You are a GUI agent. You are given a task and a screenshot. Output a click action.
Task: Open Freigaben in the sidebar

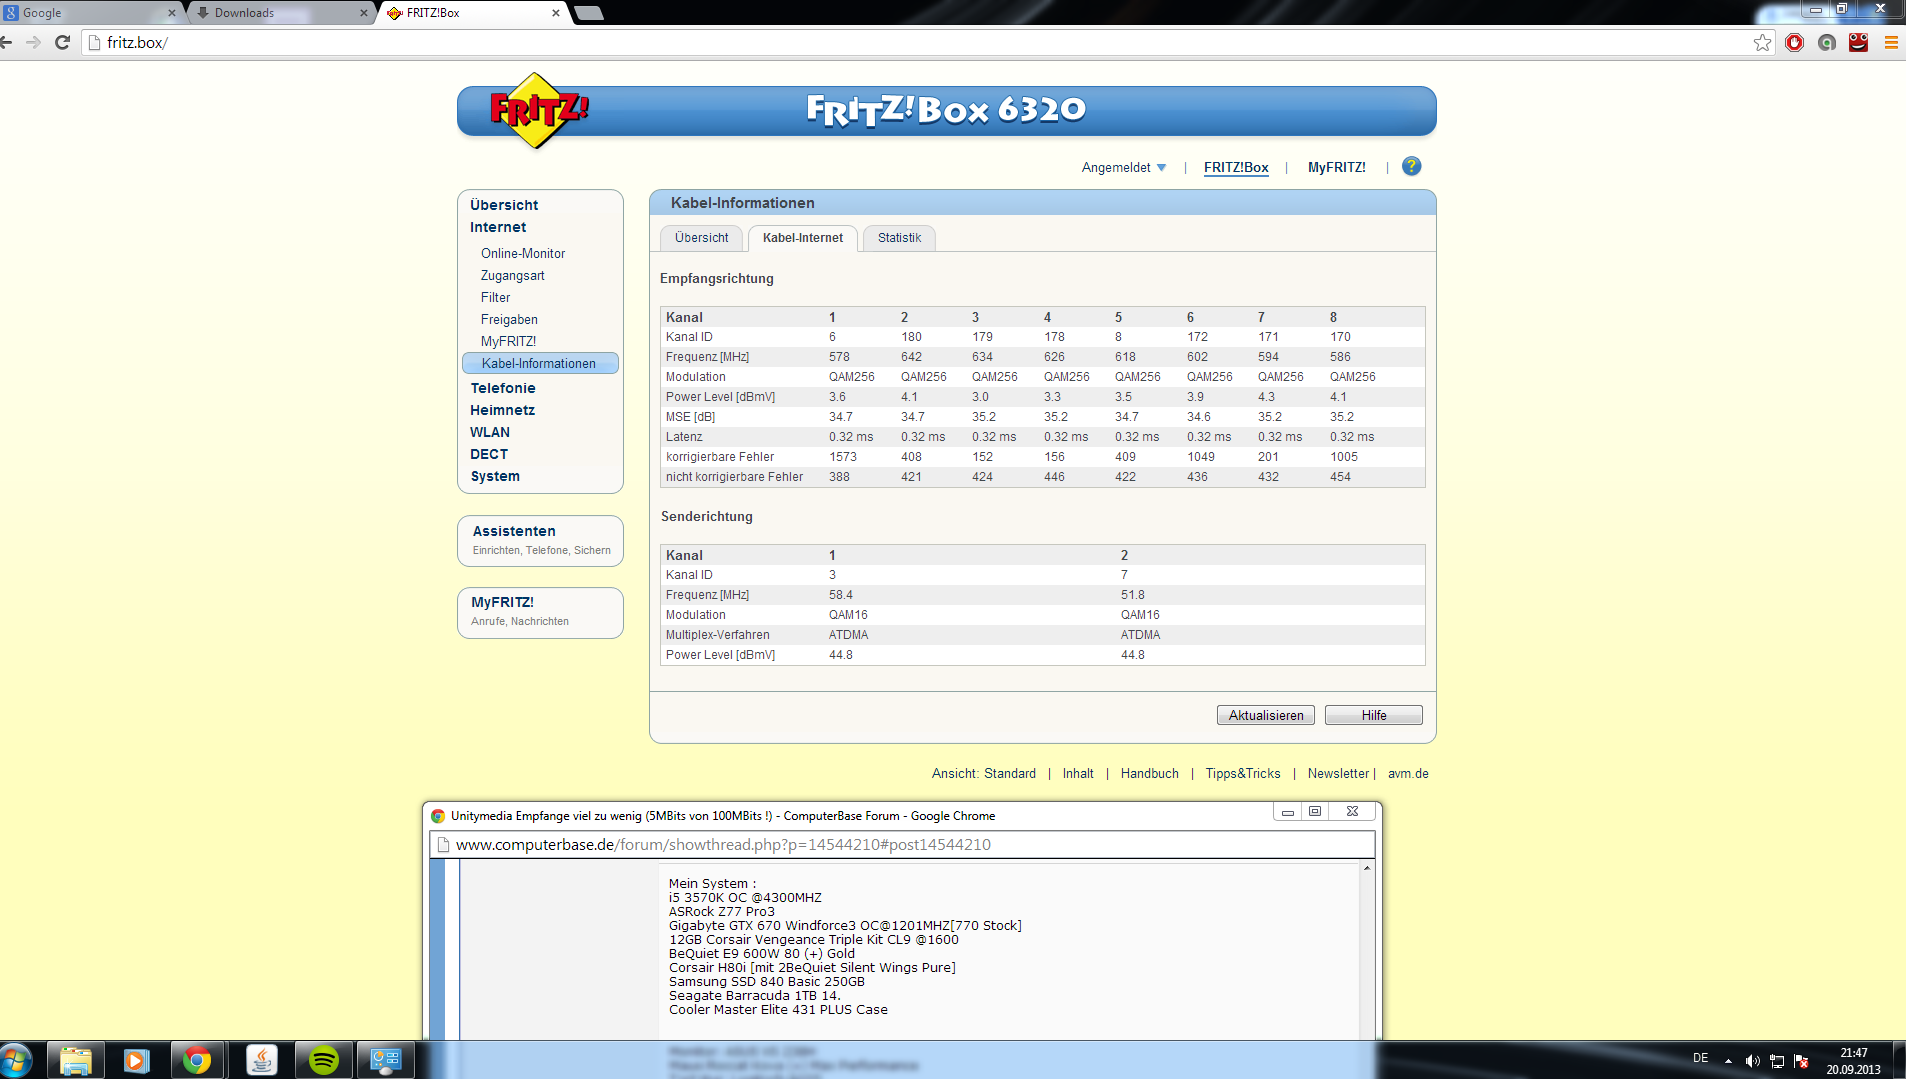509,320
